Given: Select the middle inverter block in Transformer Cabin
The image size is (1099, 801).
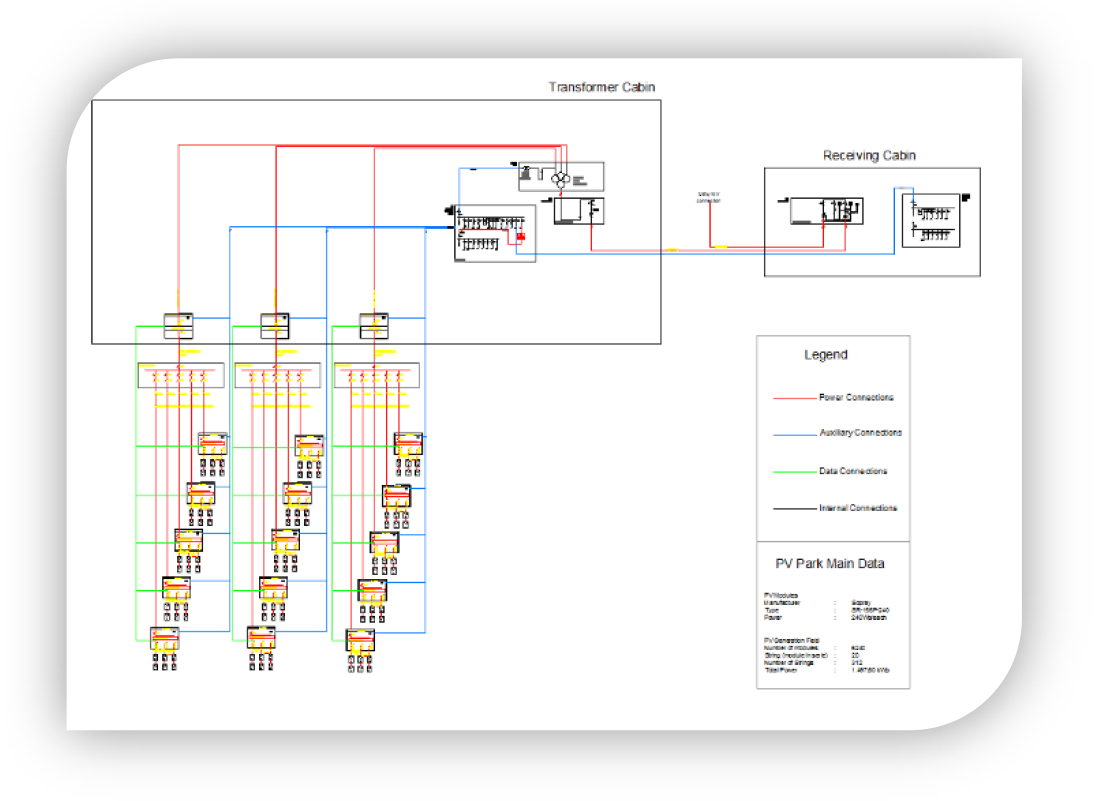Looking at the screenshot, I should pos(275,325).
